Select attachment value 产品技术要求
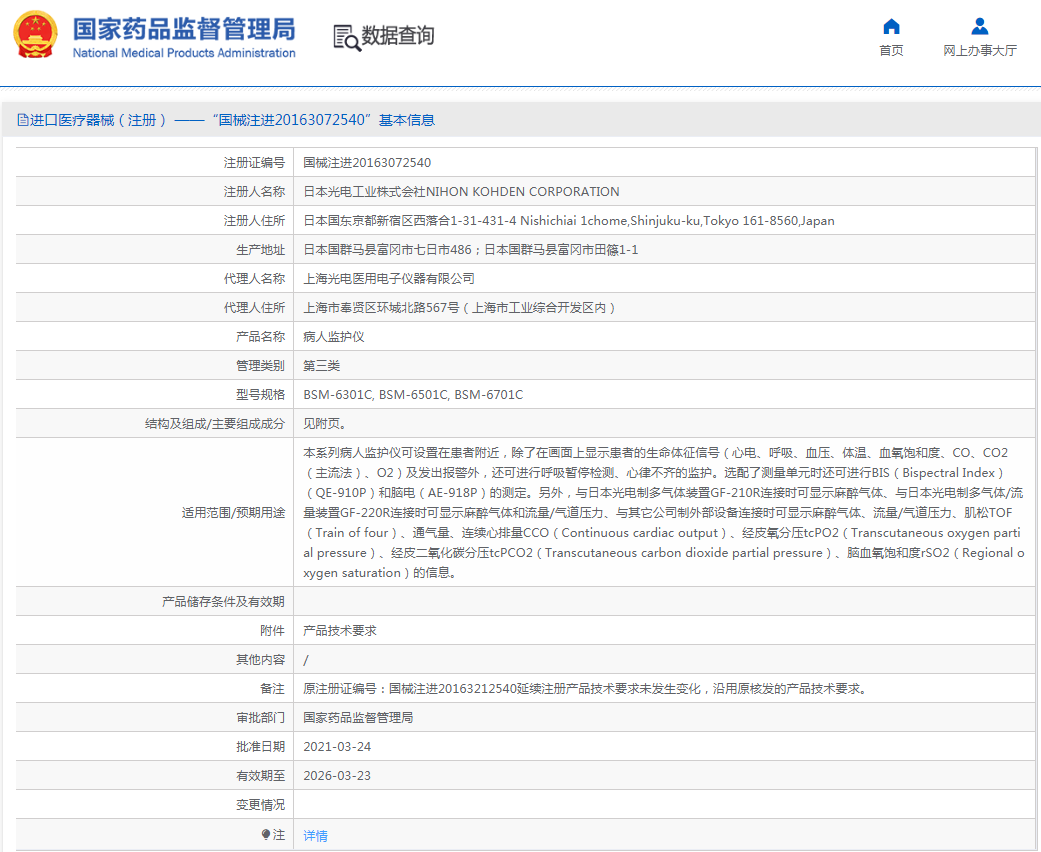 [x=340, y=631]
